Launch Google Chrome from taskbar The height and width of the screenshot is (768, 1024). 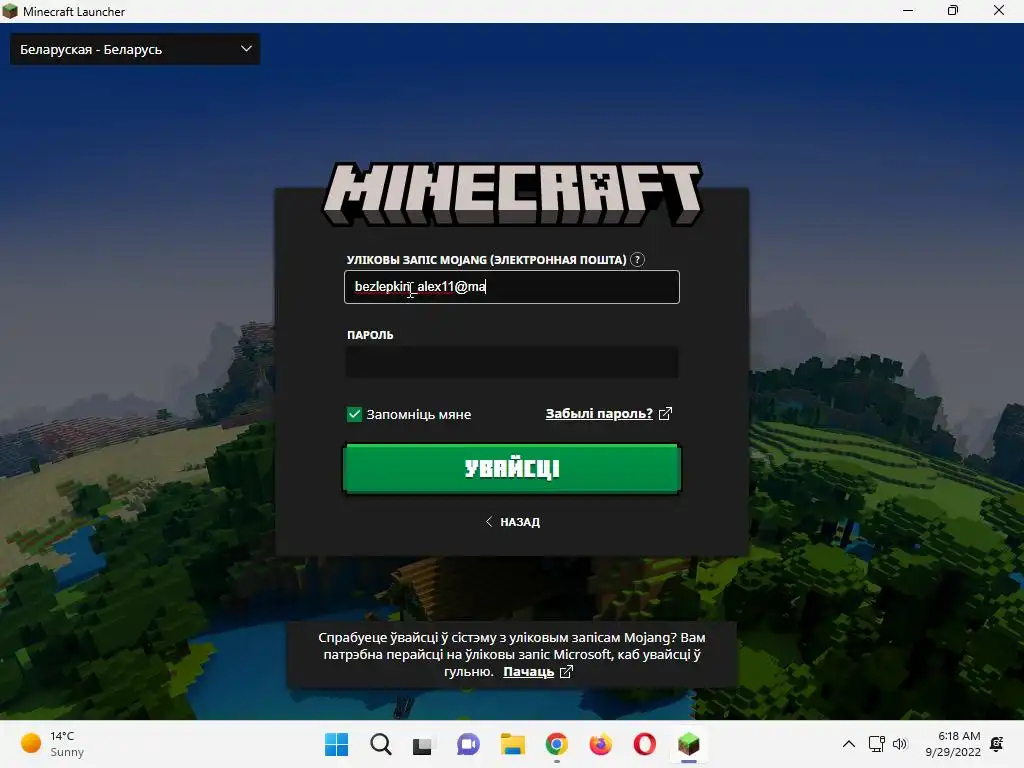(556, 744)
